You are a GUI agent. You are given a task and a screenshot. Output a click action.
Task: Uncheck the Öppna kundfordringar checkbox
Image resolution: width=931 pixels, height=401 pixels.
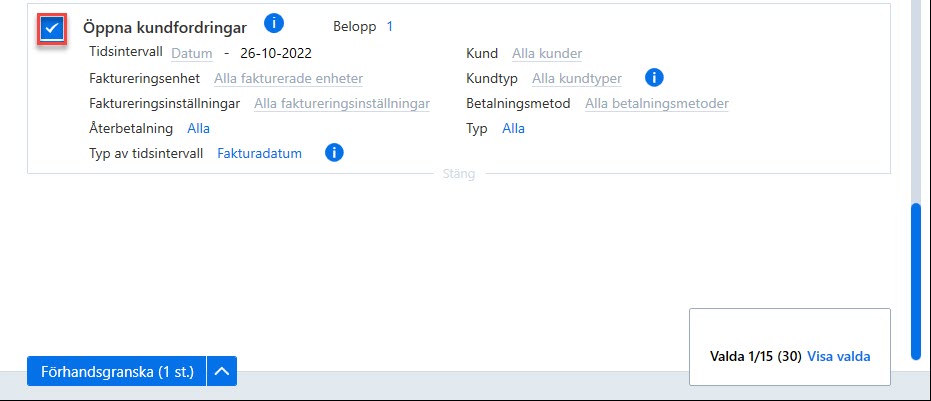[52, 29]
